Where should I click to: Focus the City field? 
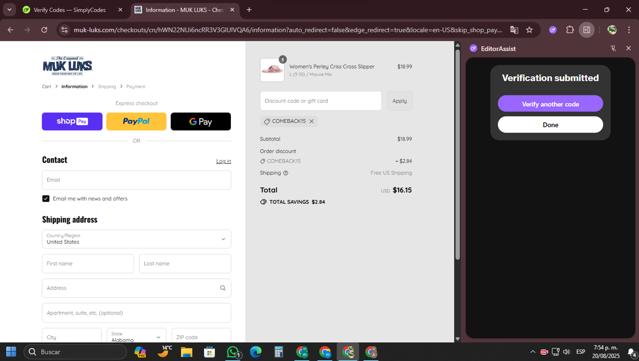[x=72, y=336]
